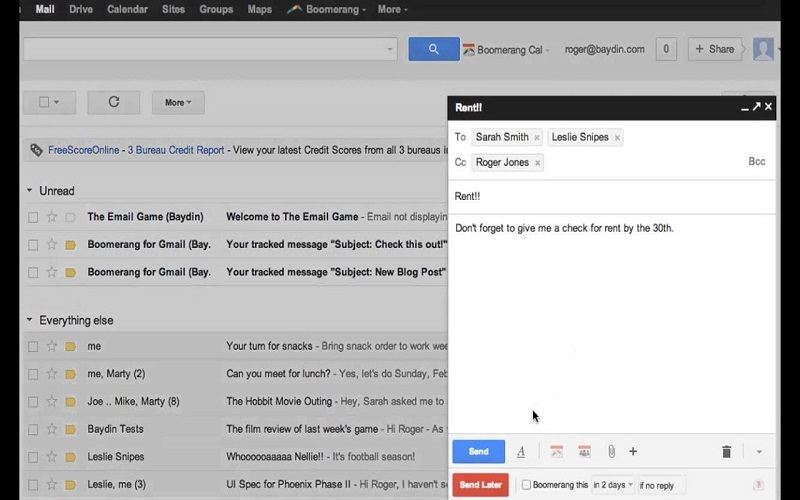Remove Leslie Snipes recipient chip with its x
This screenshot has height=500, width=800.
point(617,138)
